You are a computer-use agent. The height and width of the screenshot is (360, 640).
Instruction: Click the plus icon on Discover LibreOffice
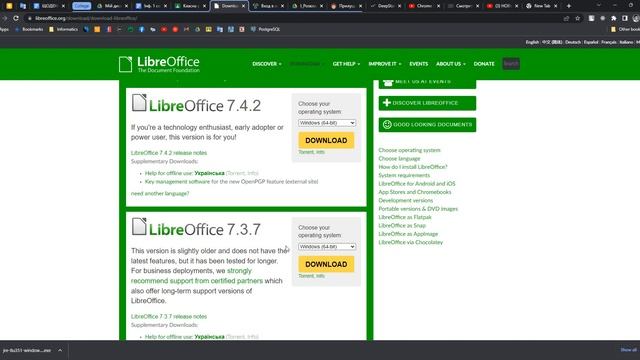(387, 103)
